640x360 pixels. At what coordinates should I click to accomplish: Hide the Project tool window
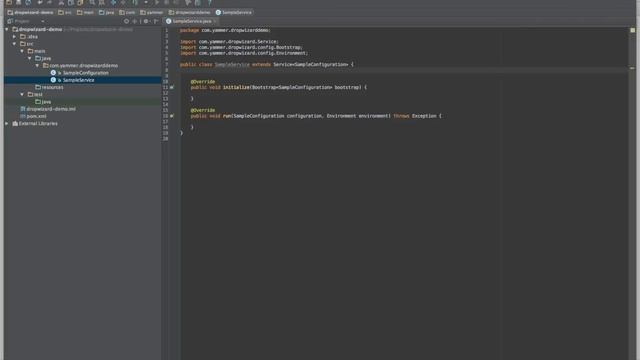click(x=156, y=21)
